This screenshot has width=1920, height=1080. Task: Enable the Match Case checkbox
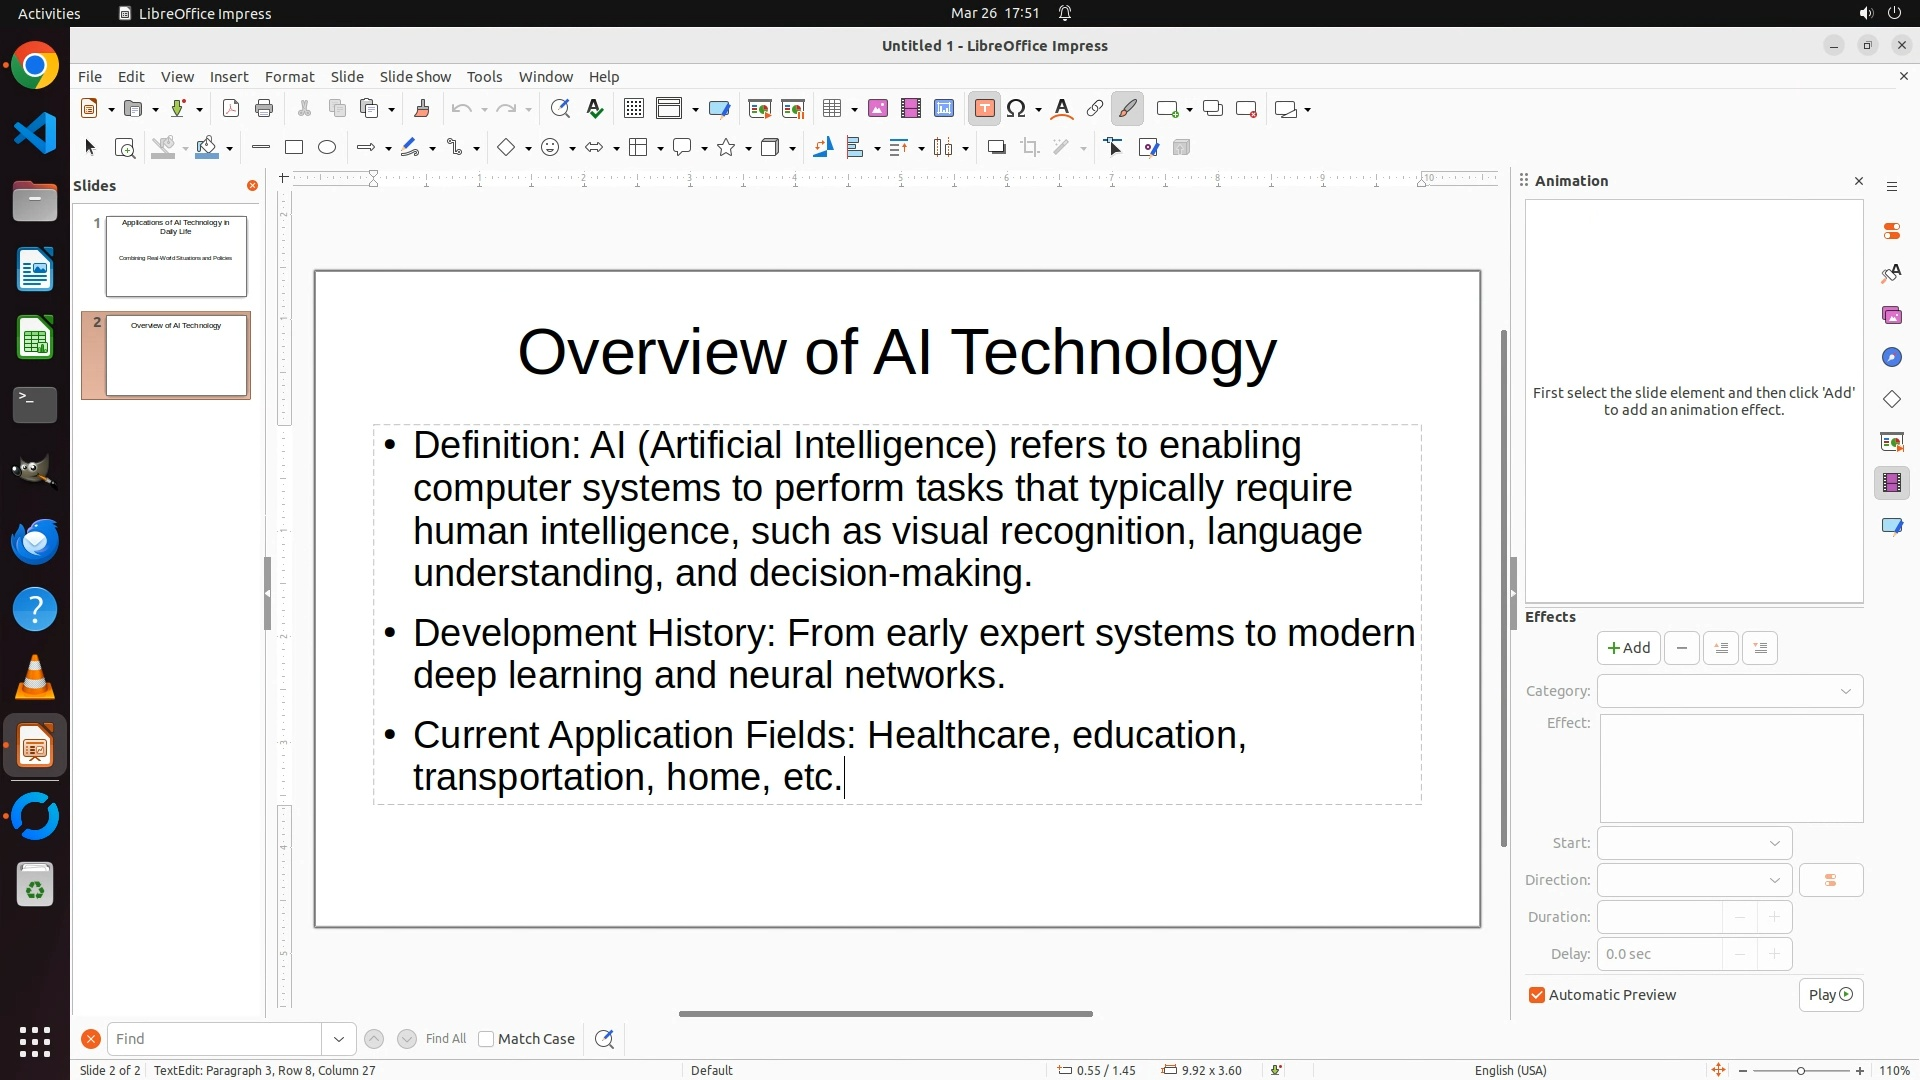click(x=486, y=1039)
